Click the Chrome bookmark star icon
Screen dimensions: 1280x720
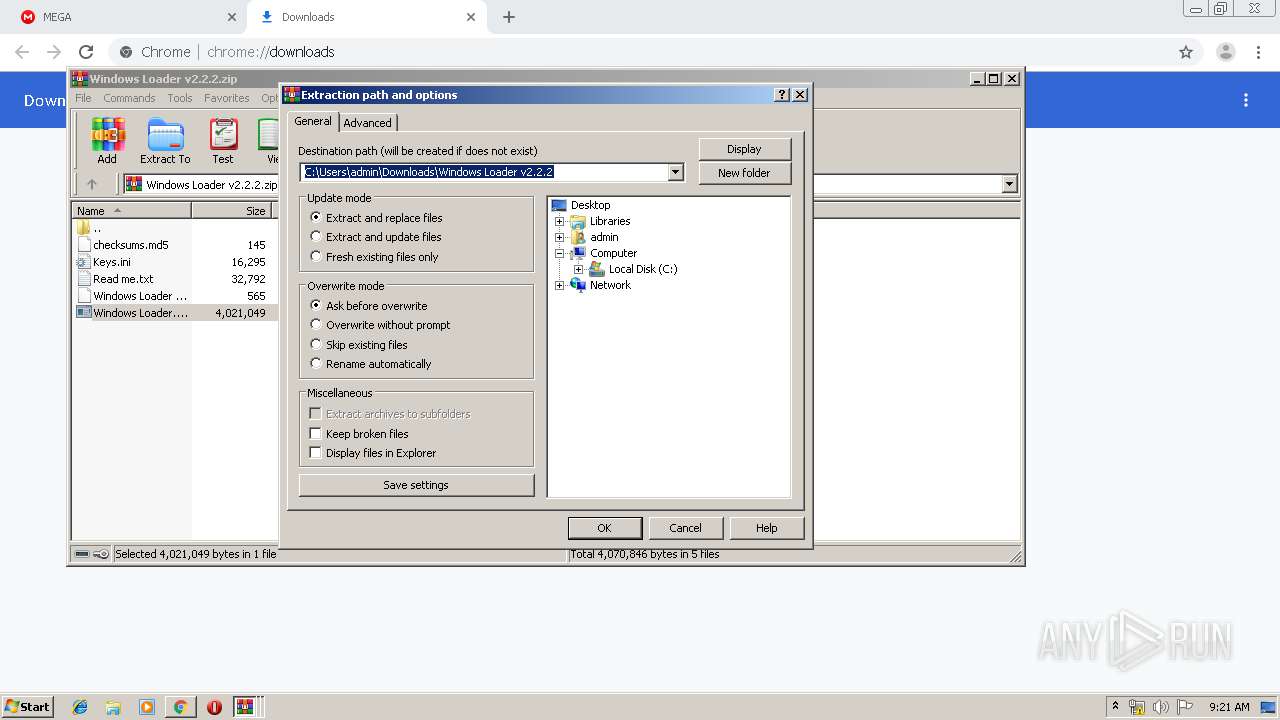(x=1186, y=52)
